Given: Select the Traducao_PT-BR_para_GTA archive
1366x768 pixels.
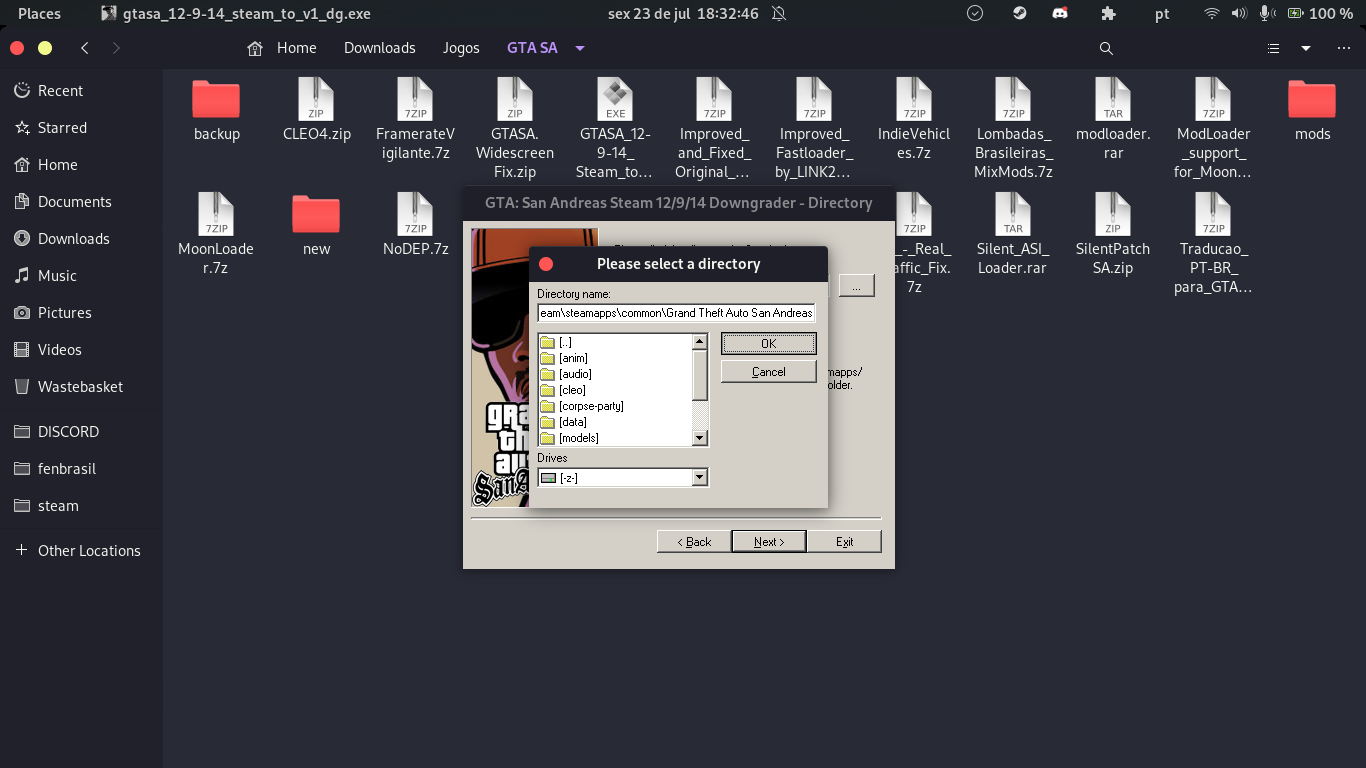Looking at the screenshot, I should click(x=1213, y=243).
